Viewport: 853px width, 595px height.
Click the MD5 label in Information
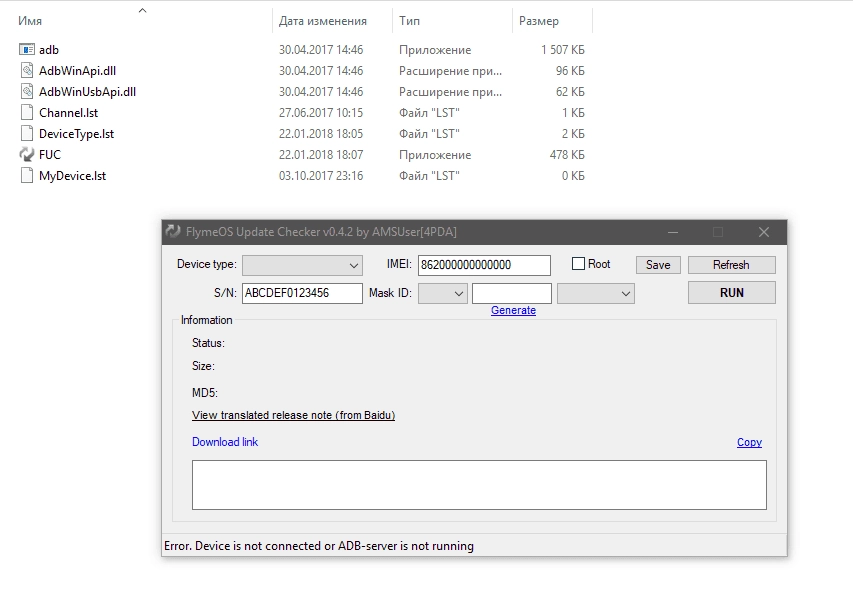click(205, 393)
